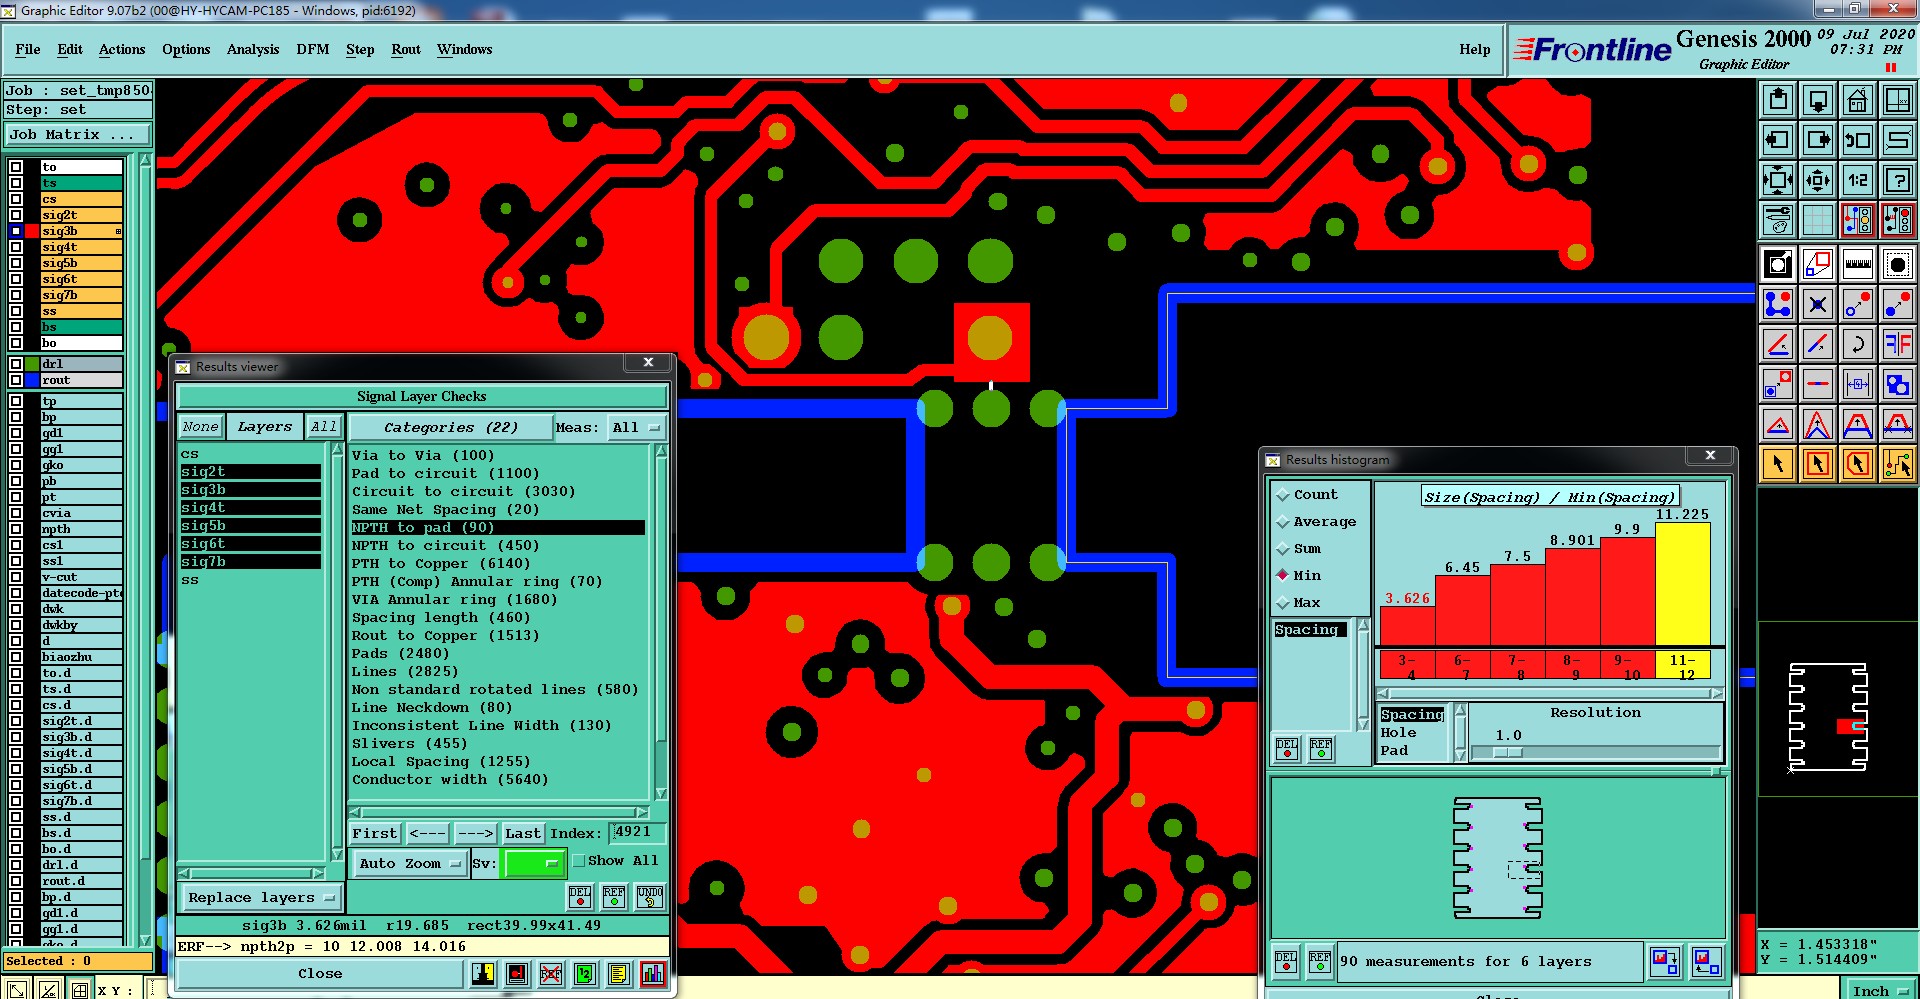This screenshot has height=999, width=1920.
Task: Click the pan right icon in the right toolbar
Action: coord(1818,140)
